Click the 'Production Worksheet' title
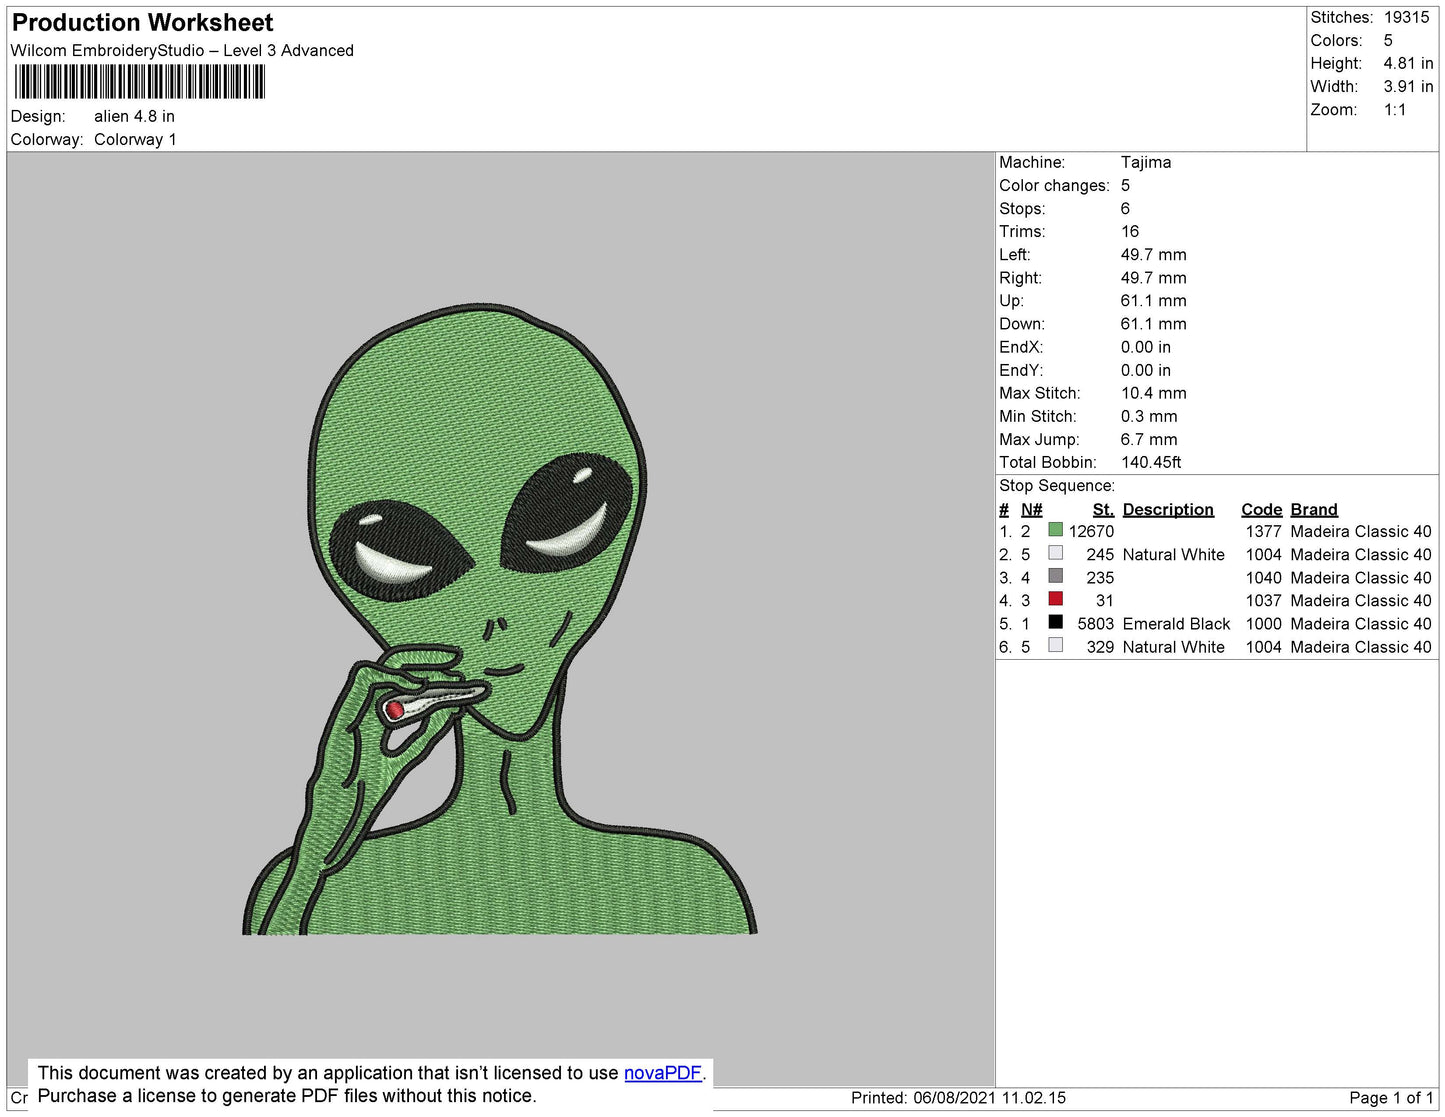 click(x=142, y=23)
